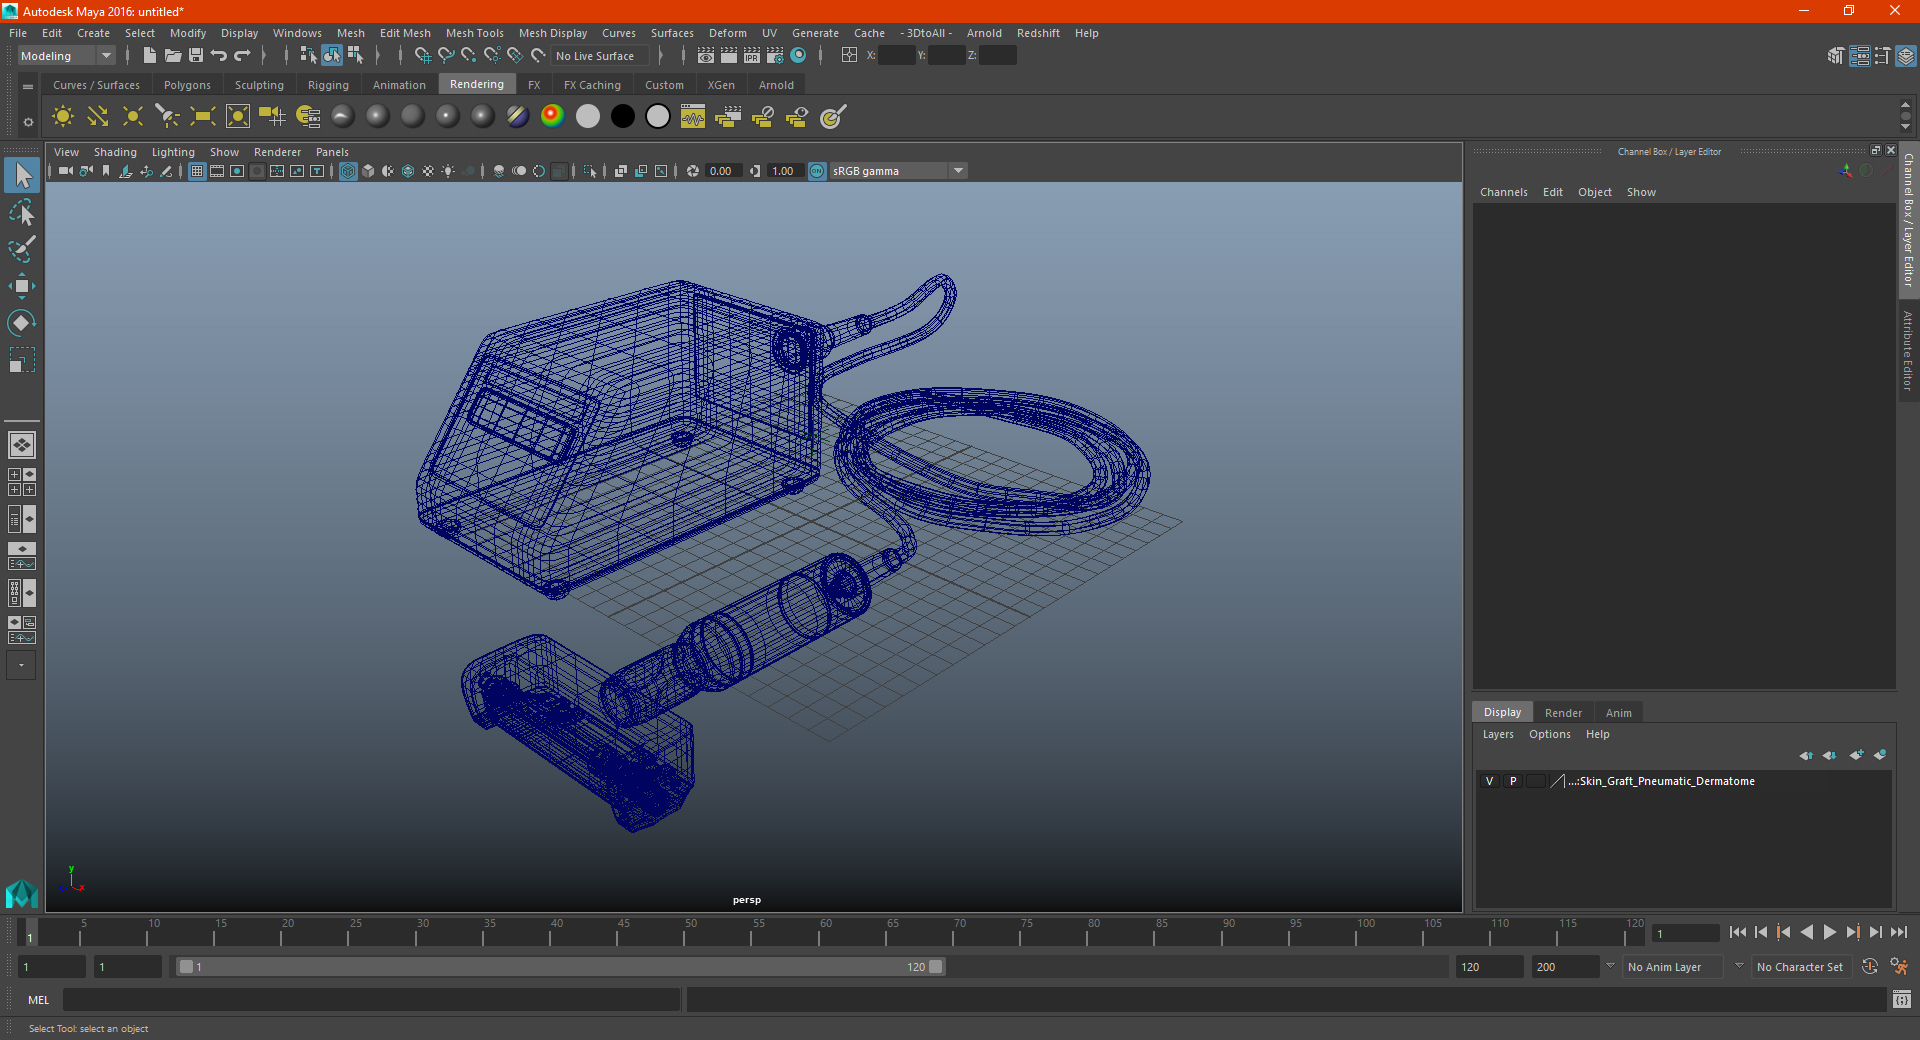Choose the Move tool in the toolbox
1920x1040 pixels.
click(21, 286)
